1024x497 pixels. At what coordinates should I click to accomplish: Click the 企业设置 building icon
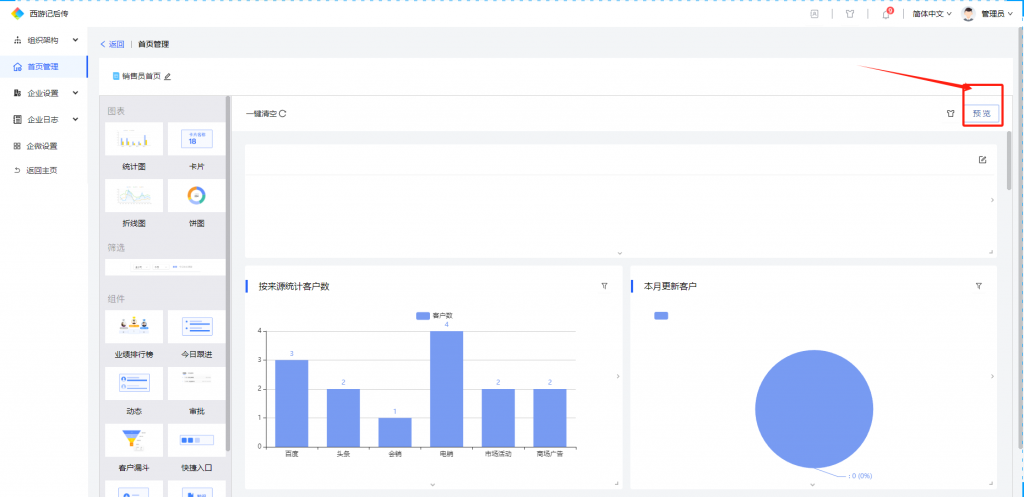pos(17,93)
